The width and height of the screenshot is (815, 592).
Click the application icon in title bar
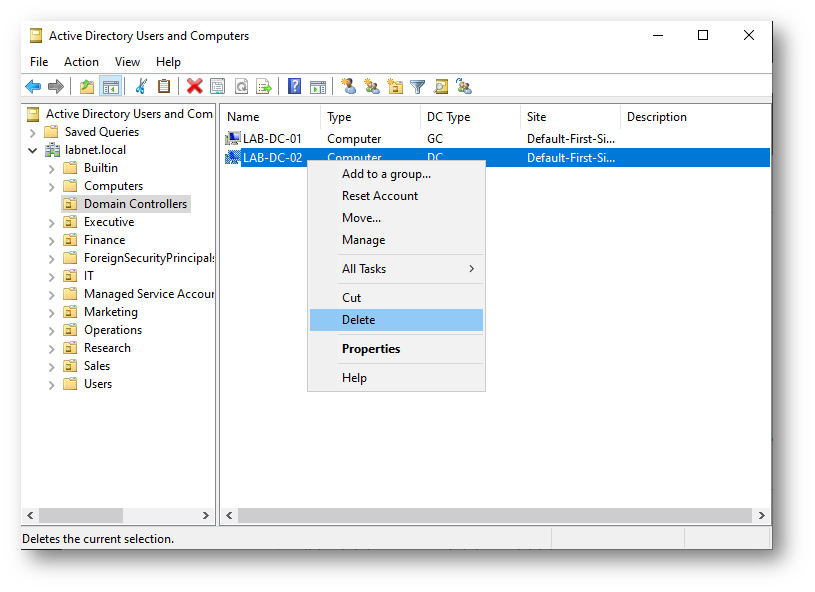(x=36, y=35)
